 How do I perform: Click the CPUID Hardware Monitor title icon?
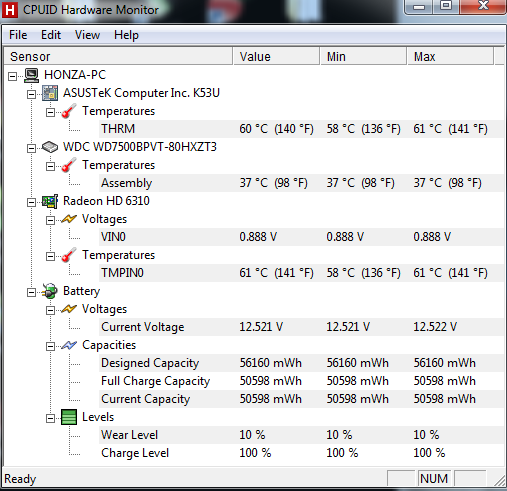[x=10, y=10]
